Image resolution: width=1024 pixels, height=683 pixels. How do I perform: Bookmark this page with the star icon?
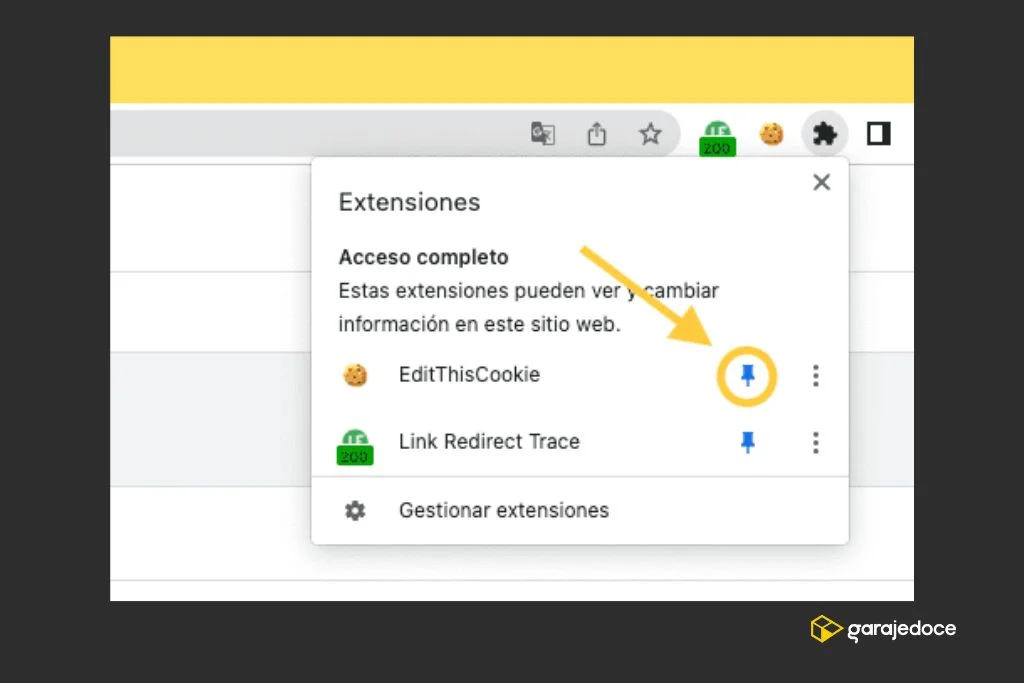pos(650,134)
